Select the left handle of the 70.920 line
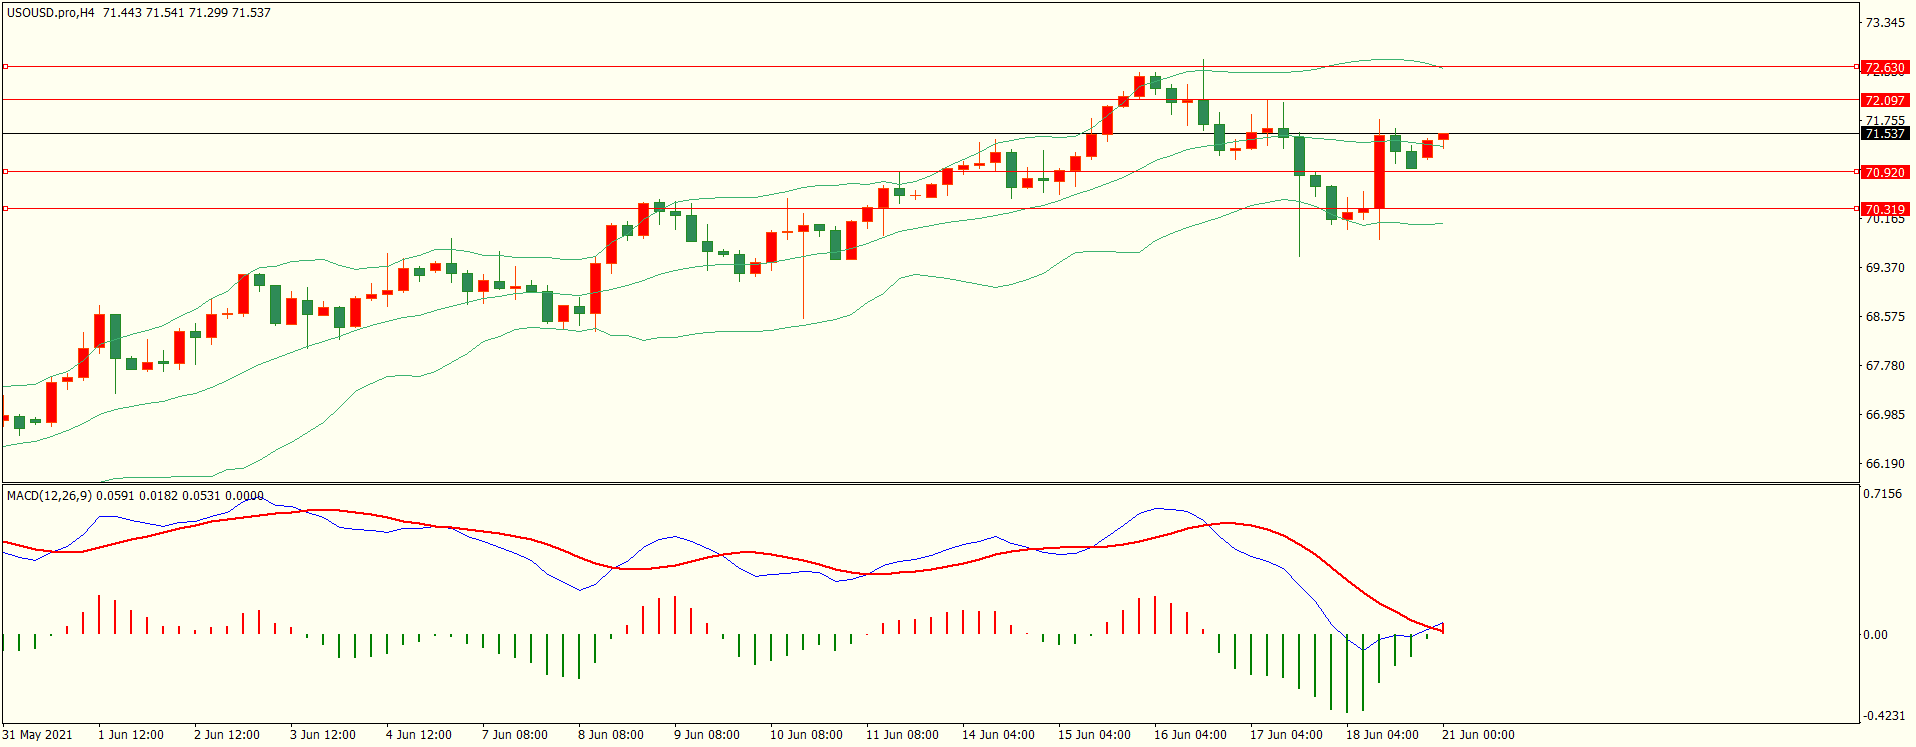 click(x=6, y=172)
